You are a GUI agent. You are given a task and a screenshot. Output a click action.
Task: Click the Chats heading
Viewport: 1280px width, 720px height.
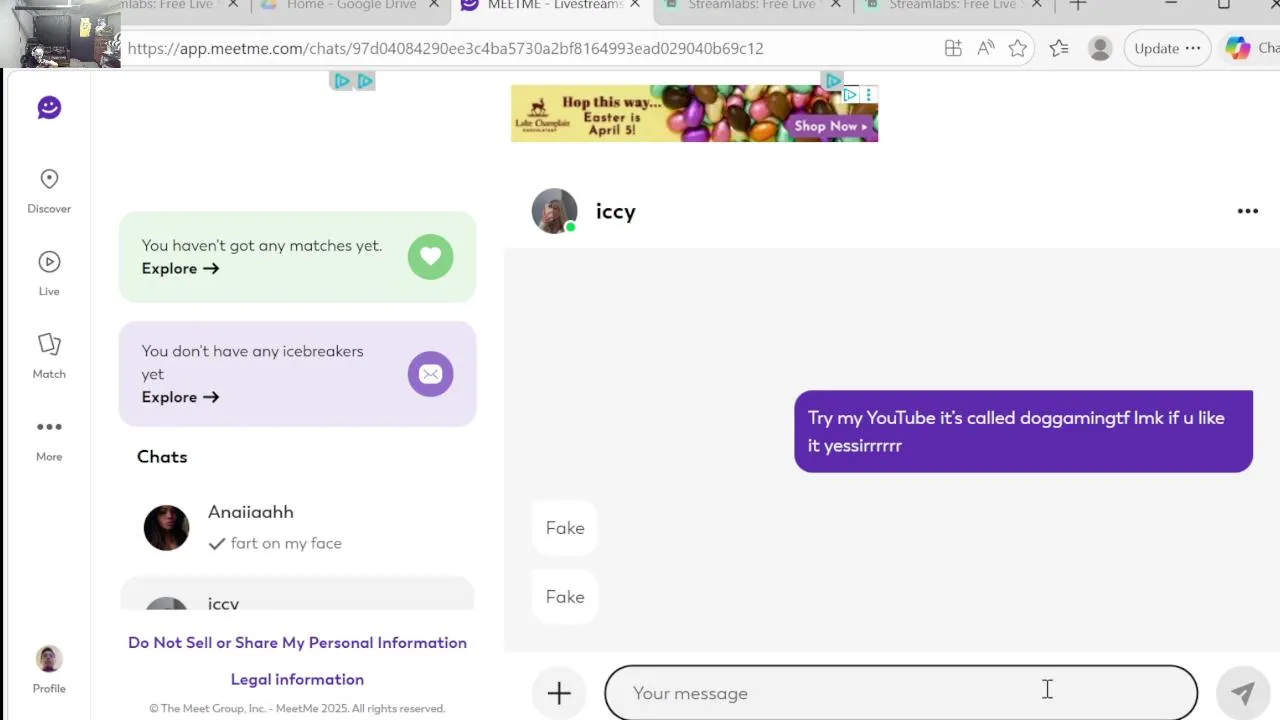pyautogui.click(x=162, y=457)
